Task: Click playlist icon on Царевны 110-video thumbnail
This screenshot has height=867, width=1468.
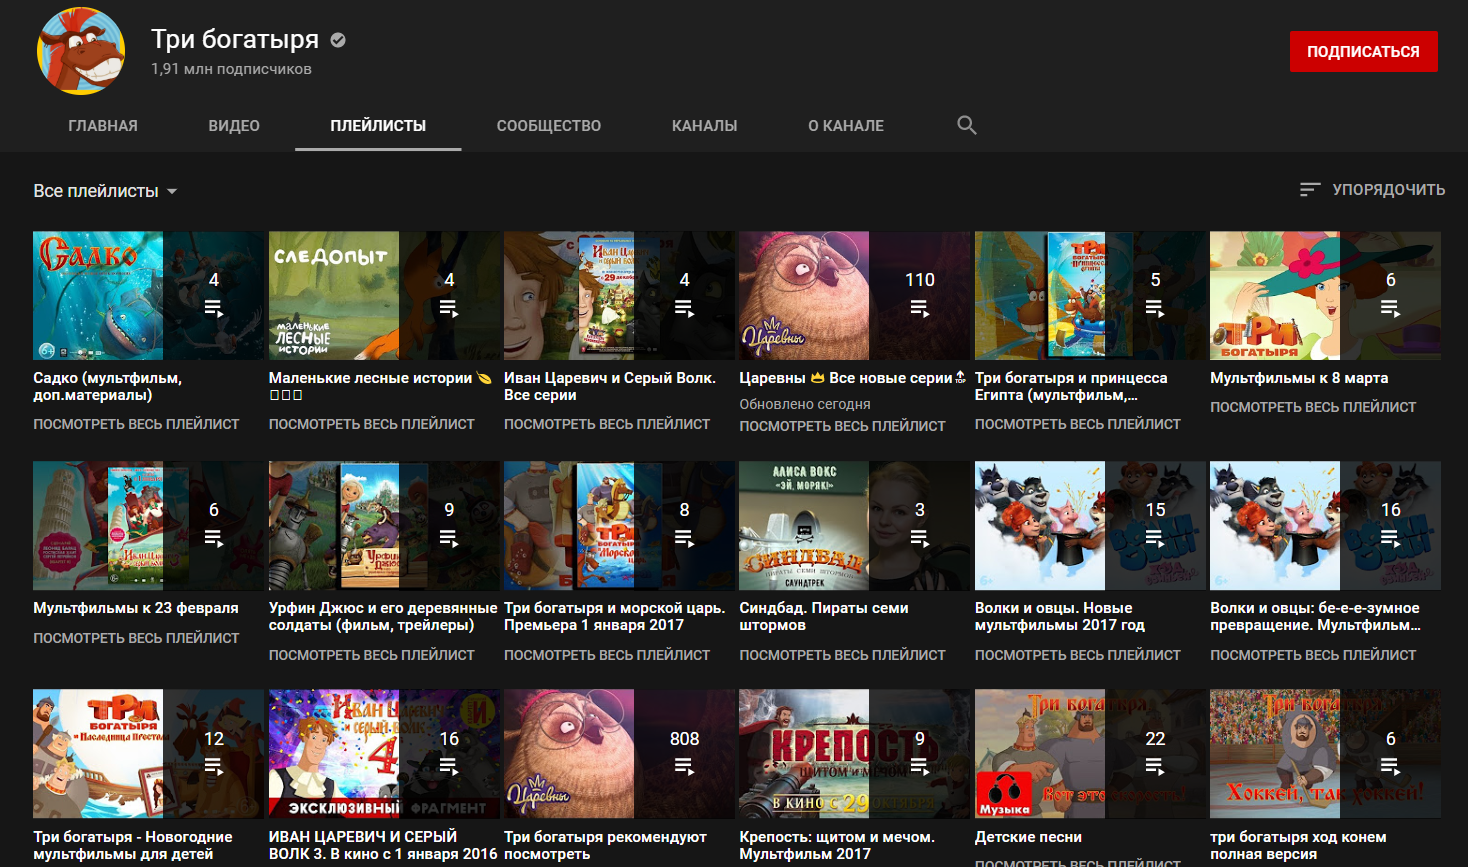Action: pos(919,308)
